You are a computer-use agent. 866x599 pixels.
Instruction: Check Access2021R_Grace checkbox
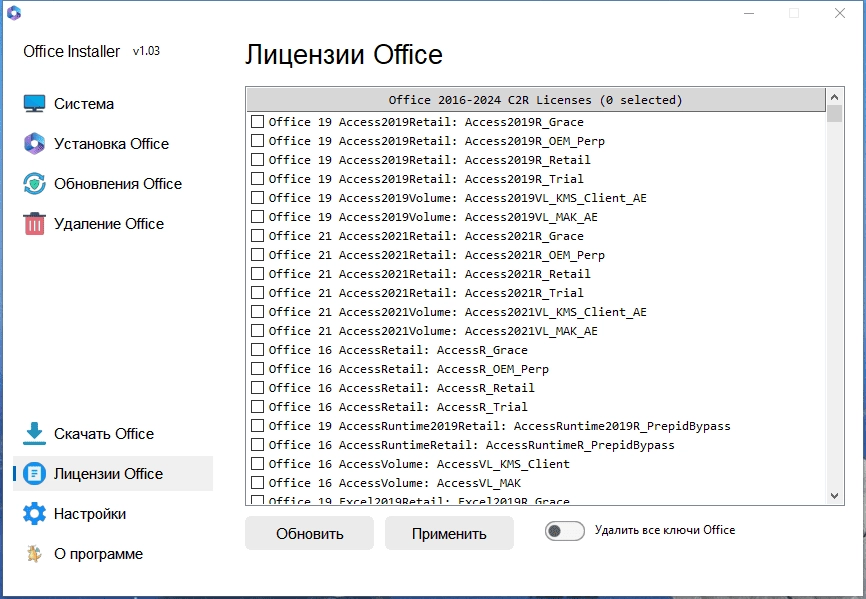[x=257, y=236]
